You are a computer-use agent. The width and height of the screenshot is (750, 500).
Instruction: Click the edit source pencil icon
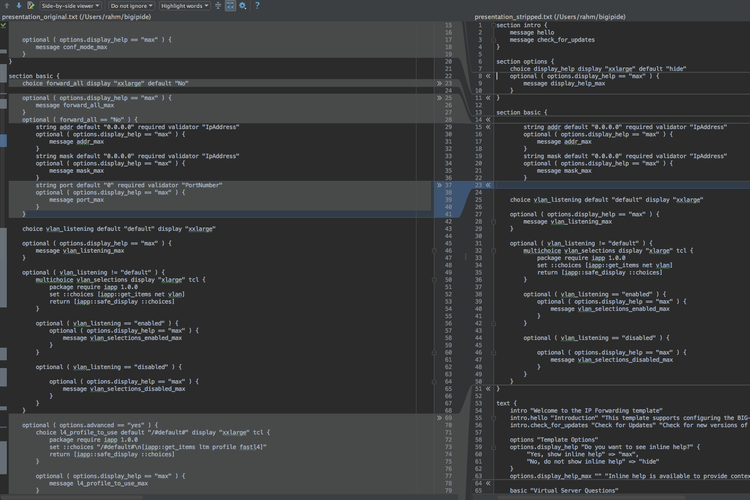[30, 5]
